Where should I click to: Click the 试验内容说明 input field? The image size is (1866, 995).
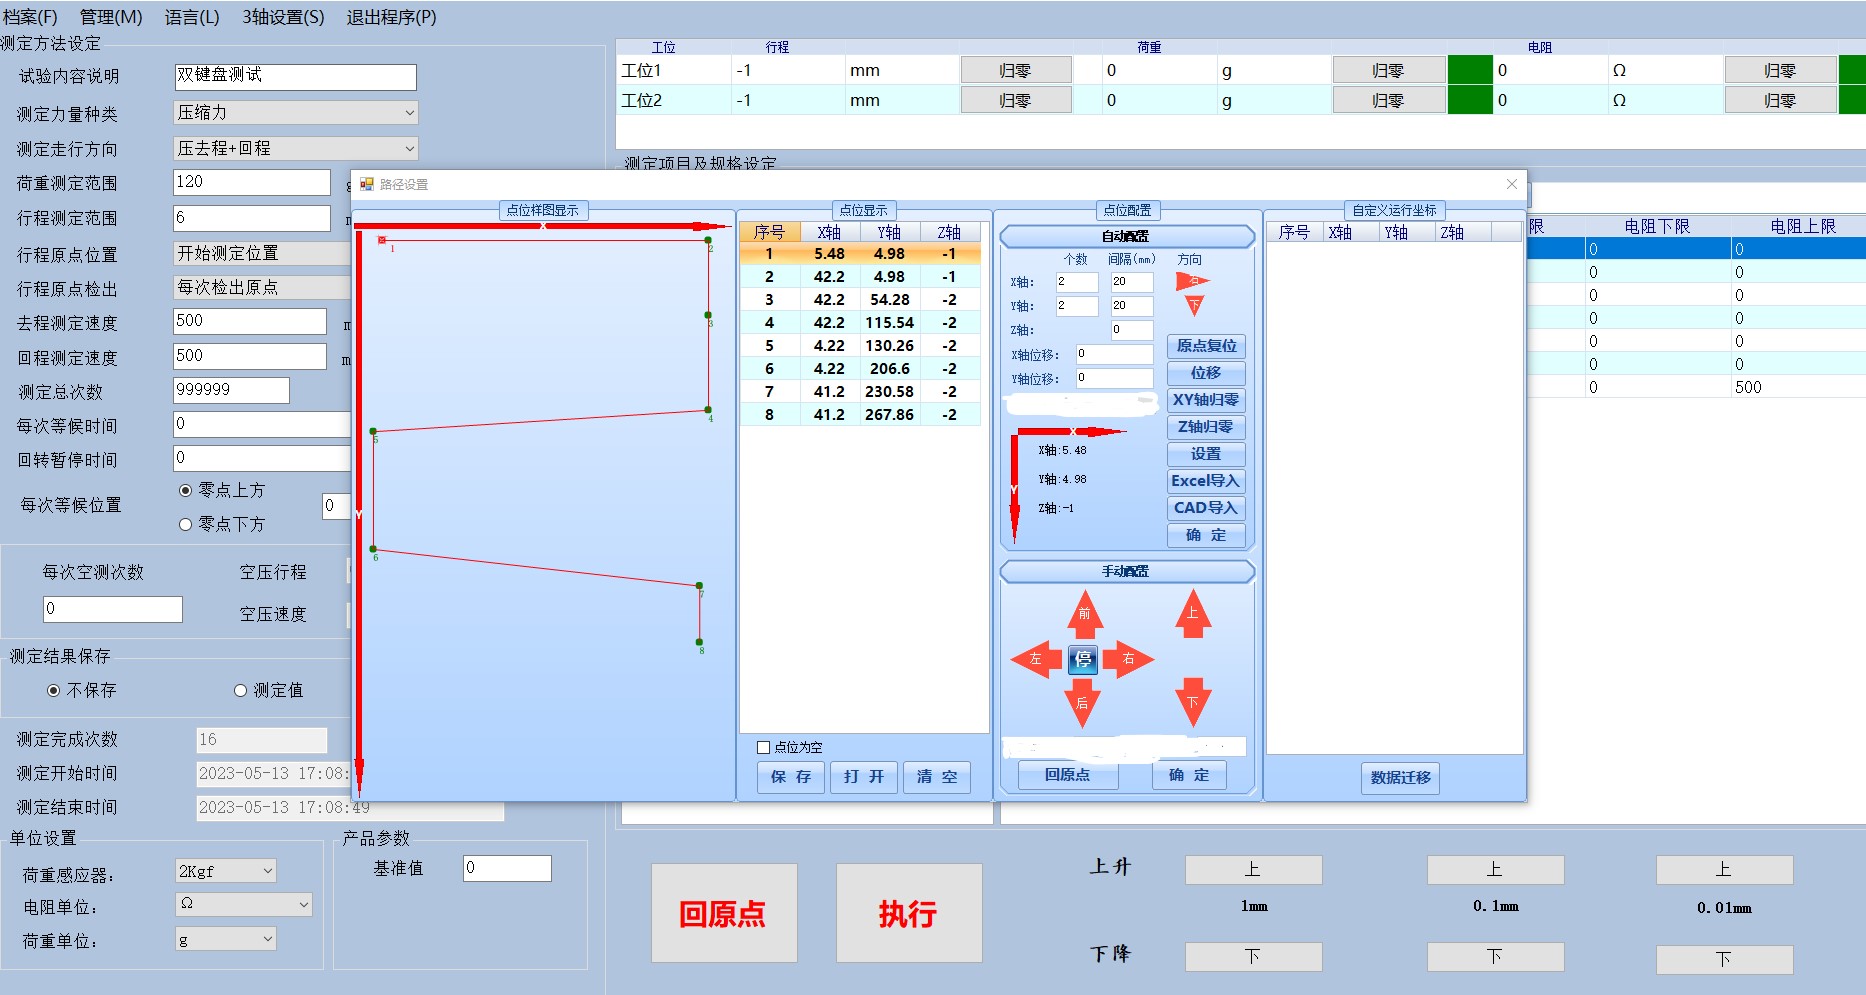(295, 77)
